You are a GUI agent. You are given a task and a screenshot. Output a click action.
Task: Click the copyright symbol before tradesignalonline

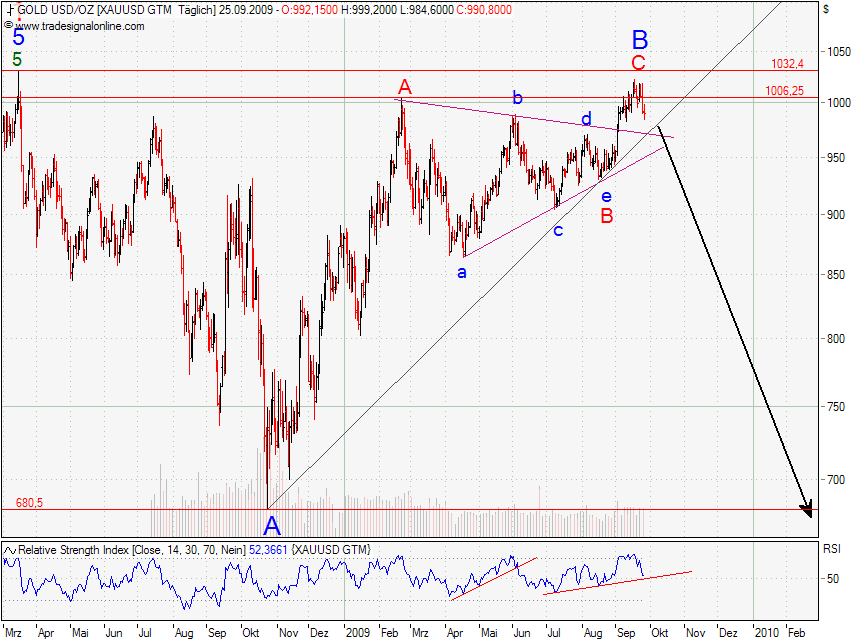pyautogui.click(x=8, y=25)
